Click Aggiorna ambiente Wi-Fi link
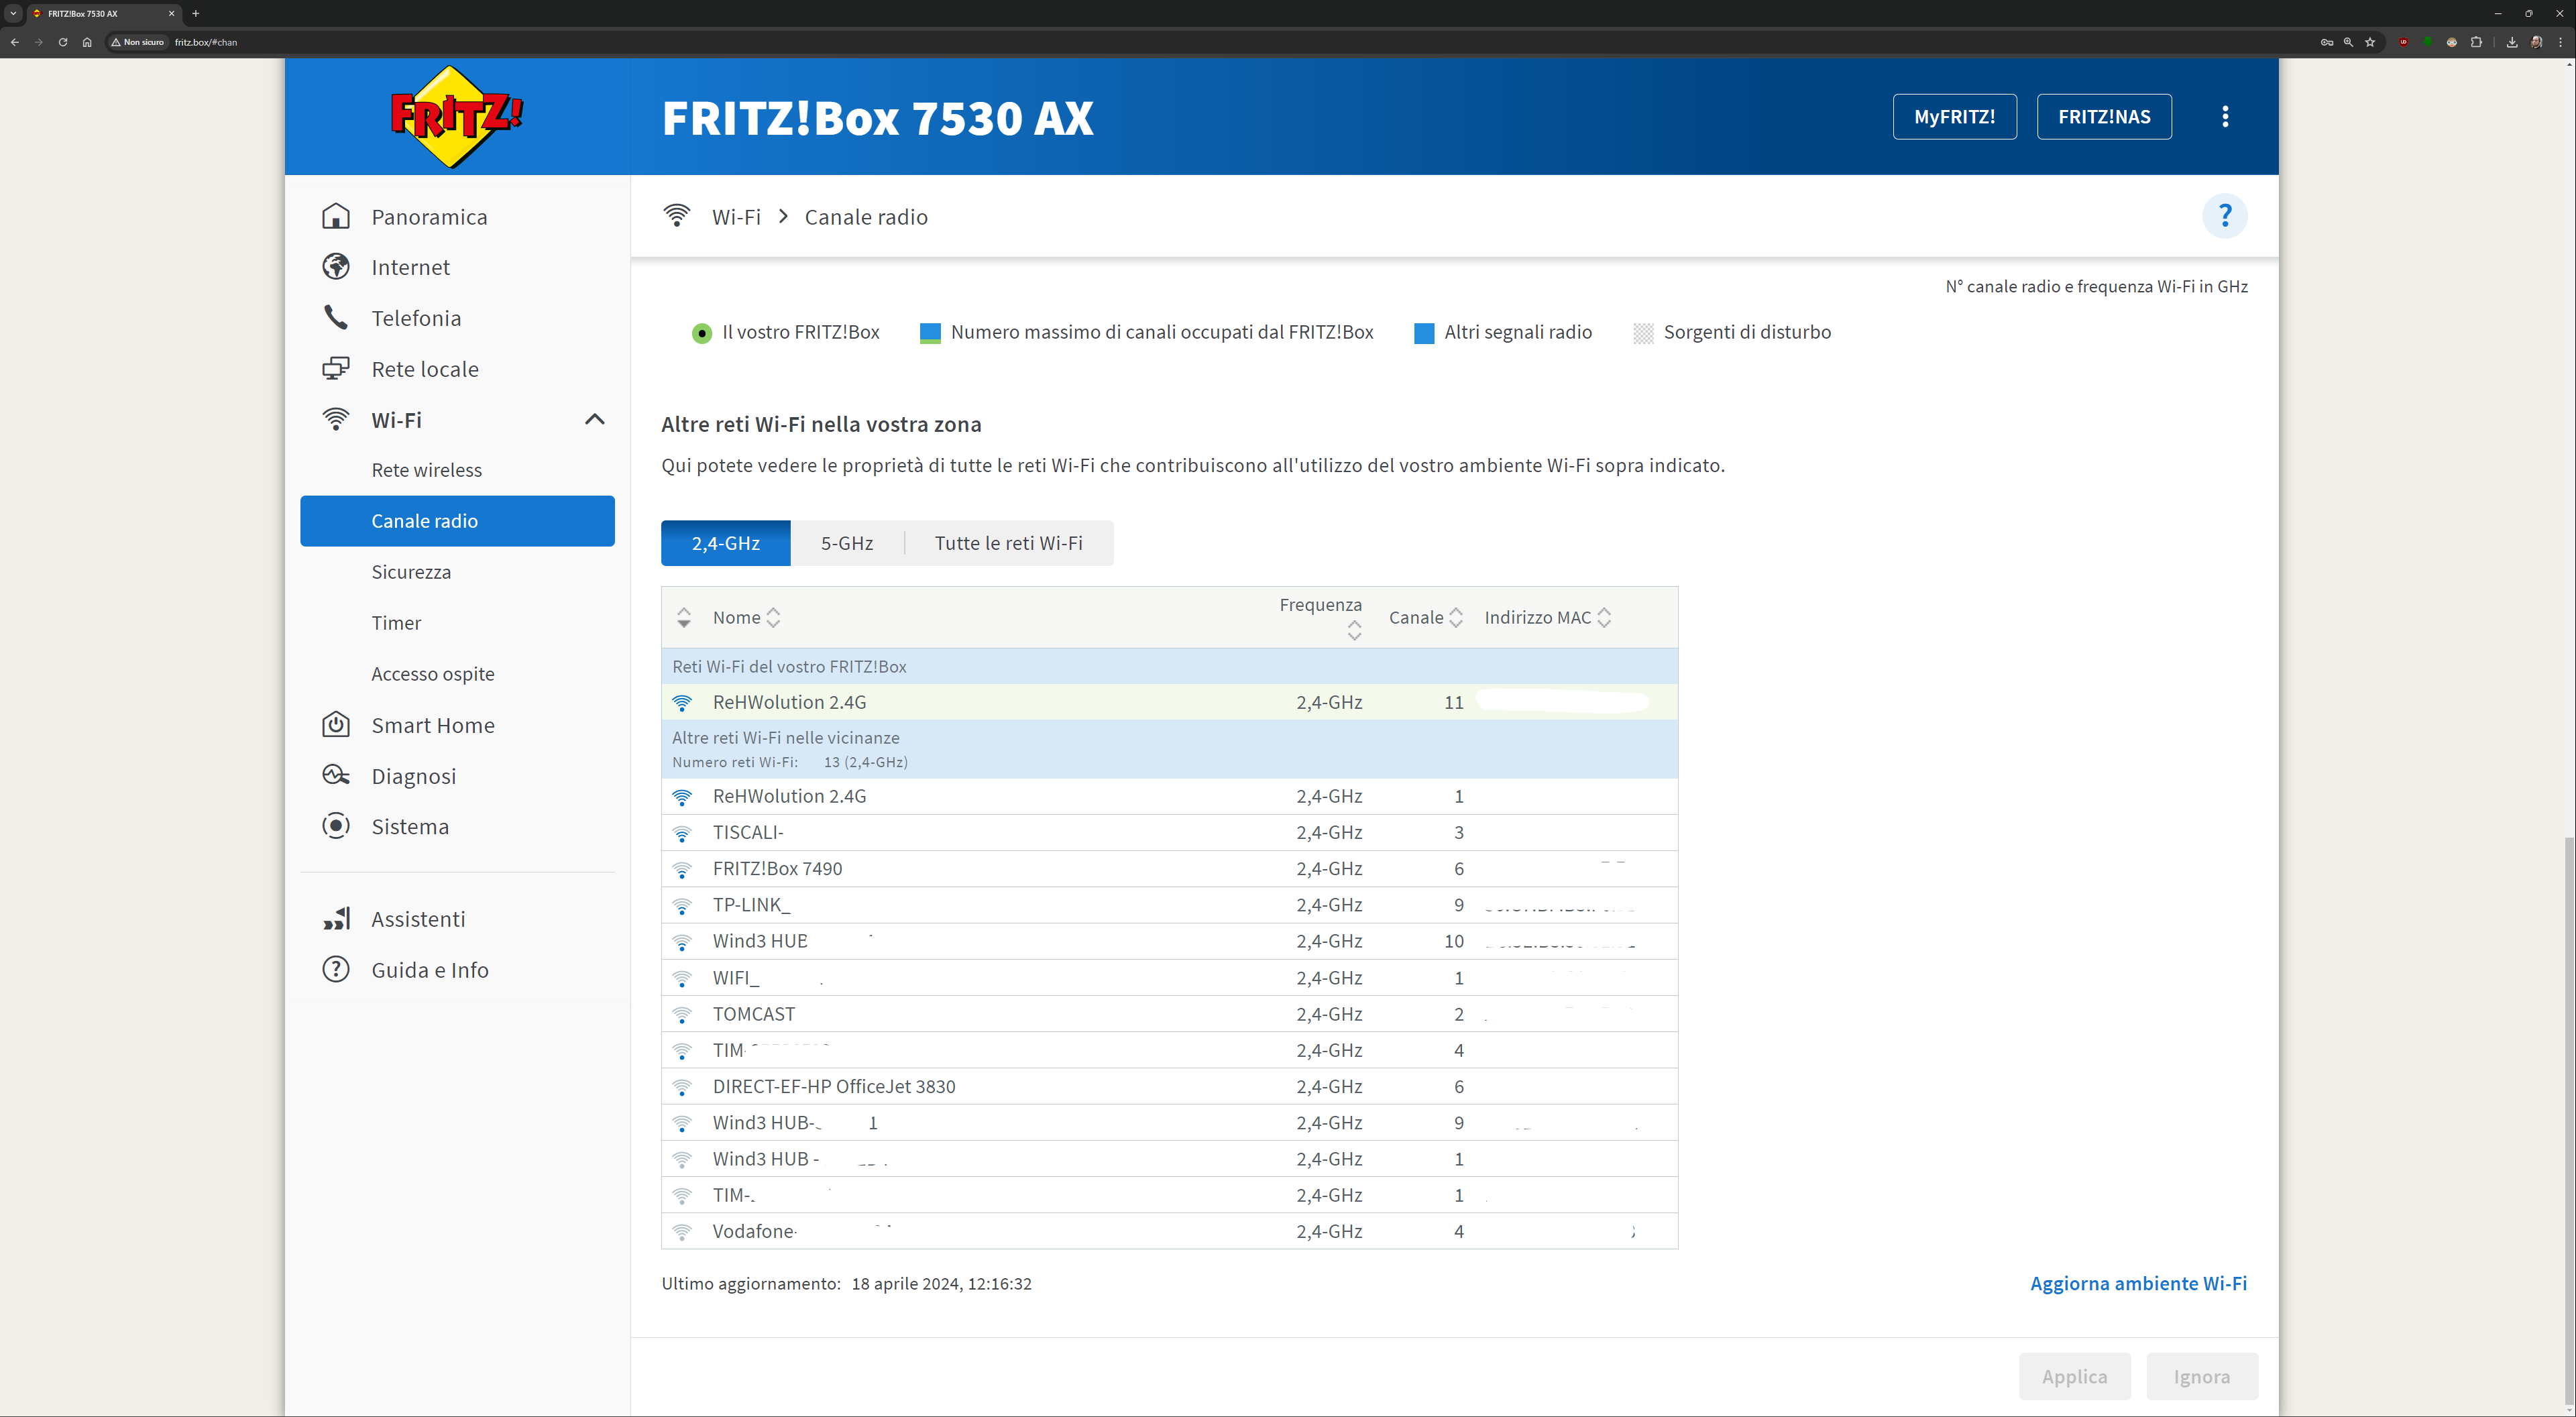Viewport: 2576px width, 1417px height. [x=2138, y=1283]
